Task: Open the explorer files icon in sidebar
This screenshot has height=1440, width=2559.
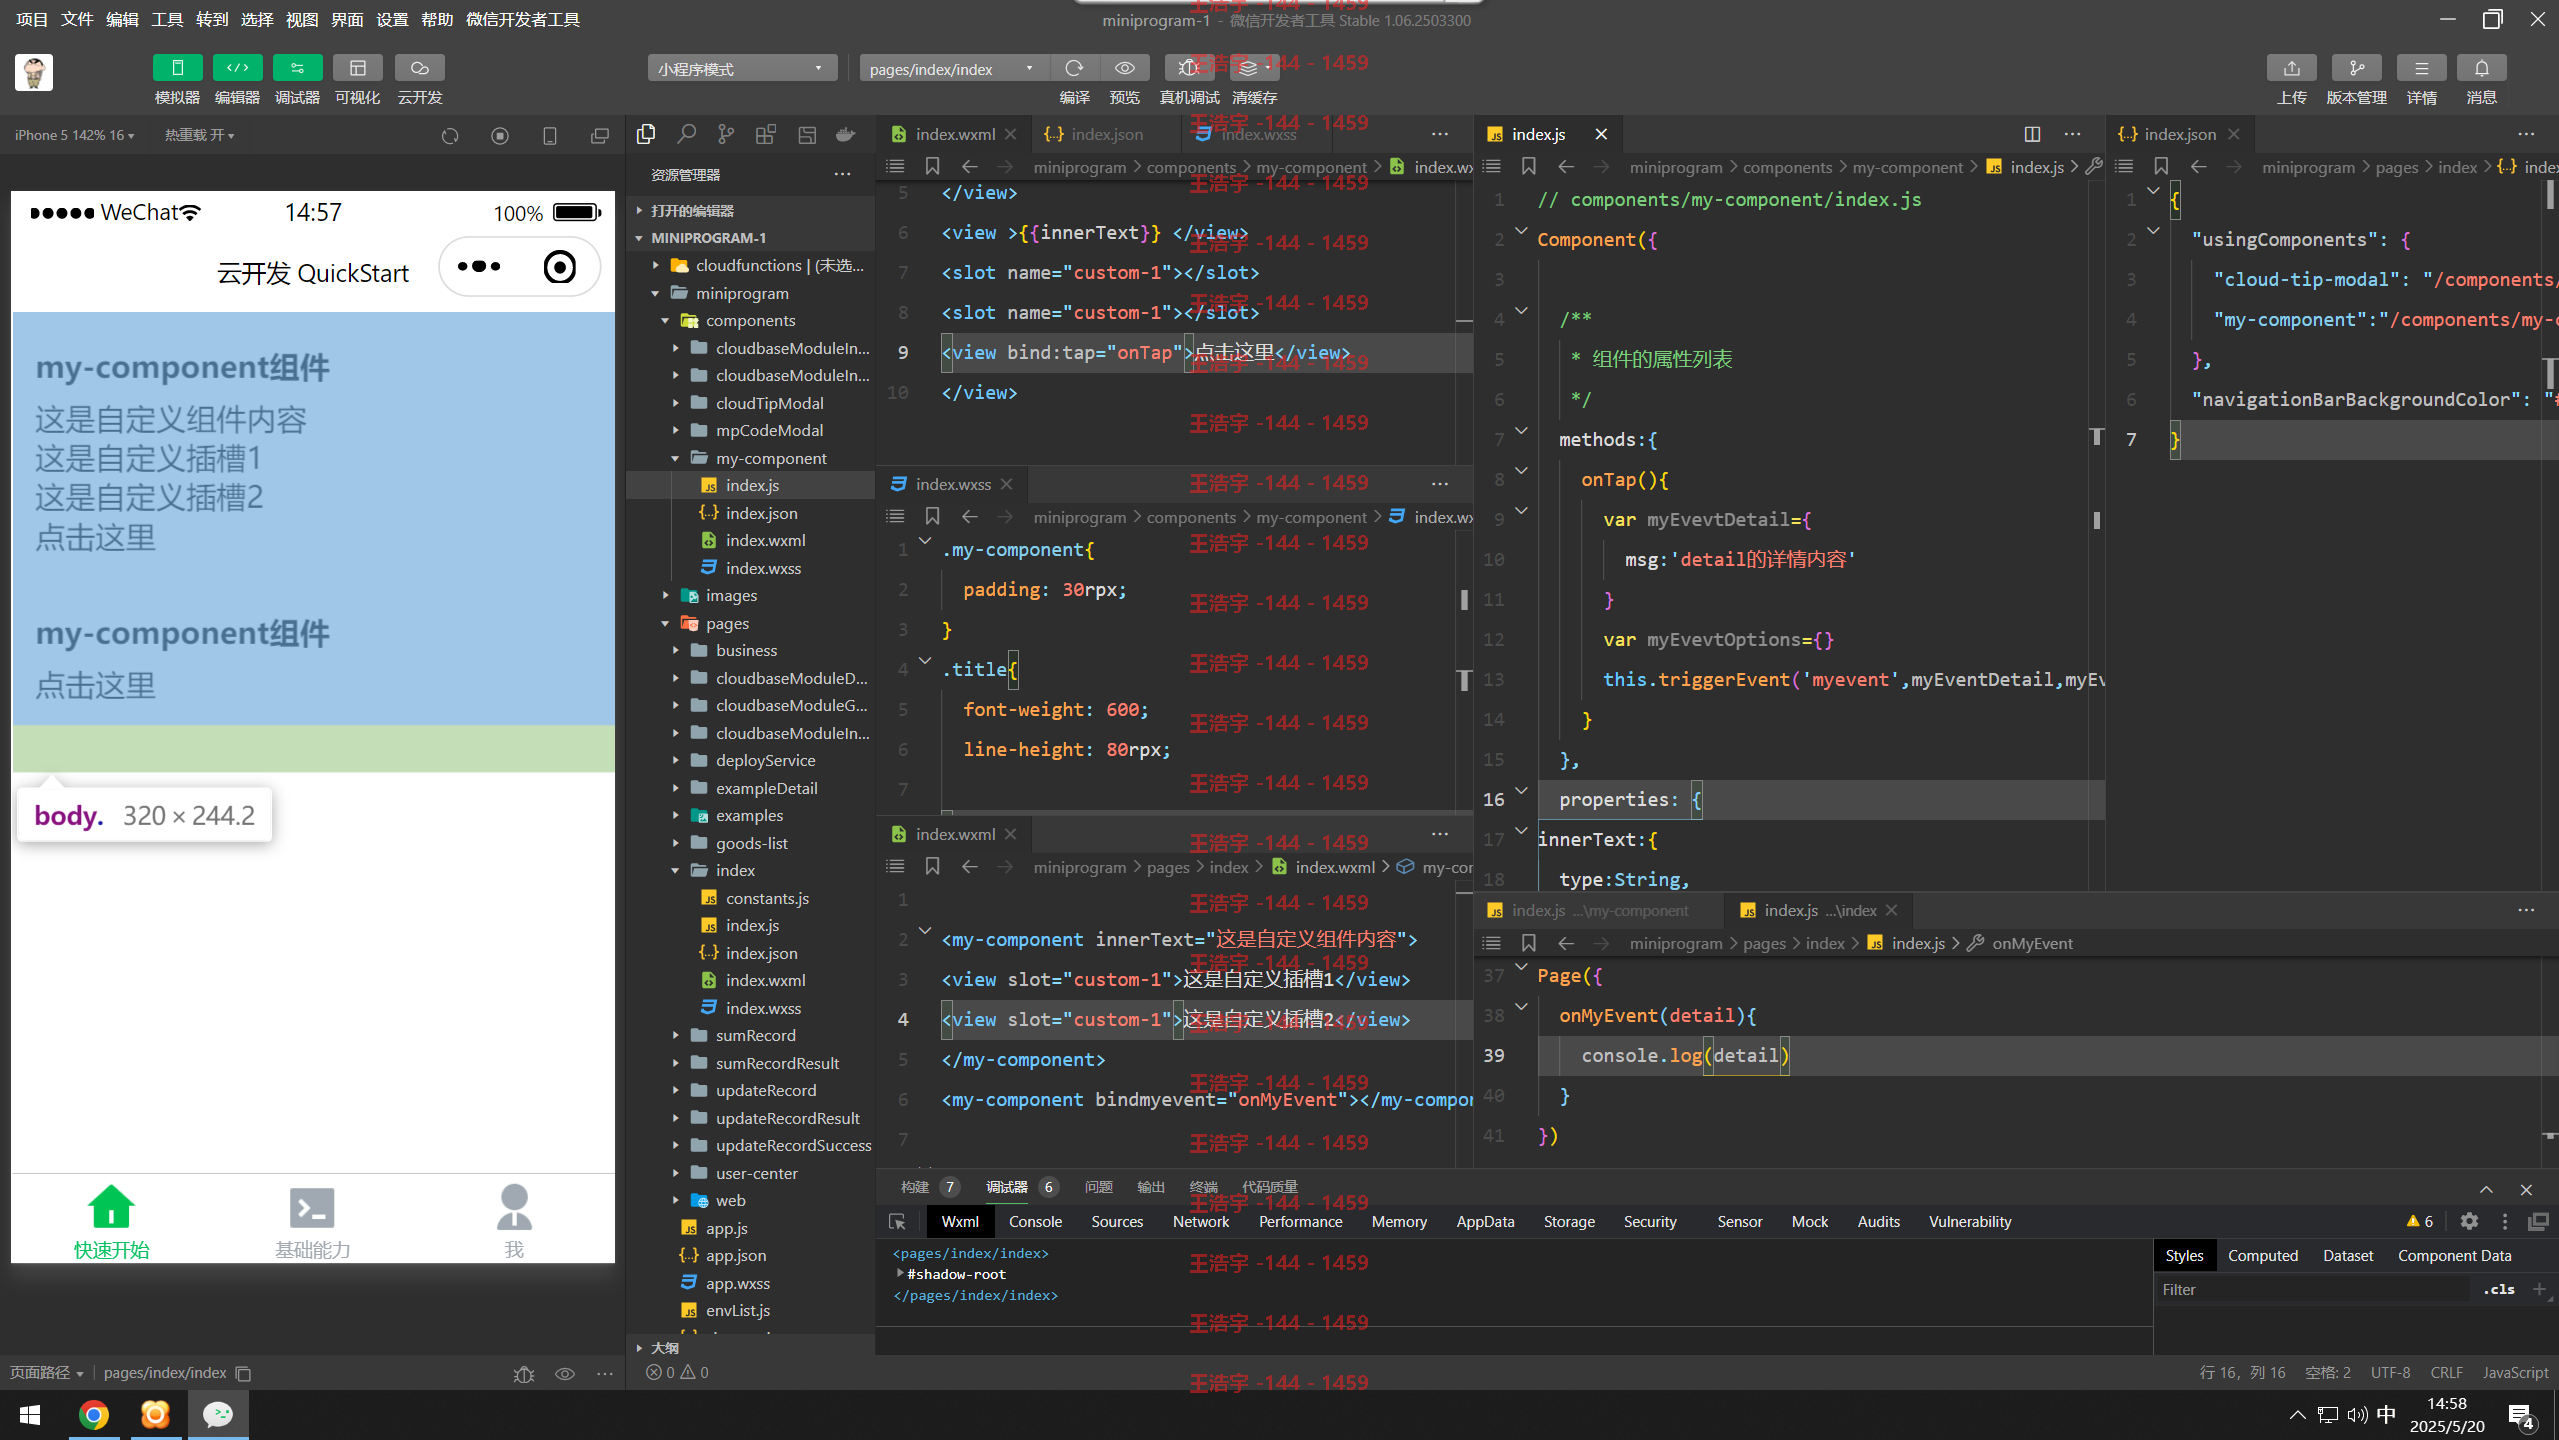Action: point(646,134)
